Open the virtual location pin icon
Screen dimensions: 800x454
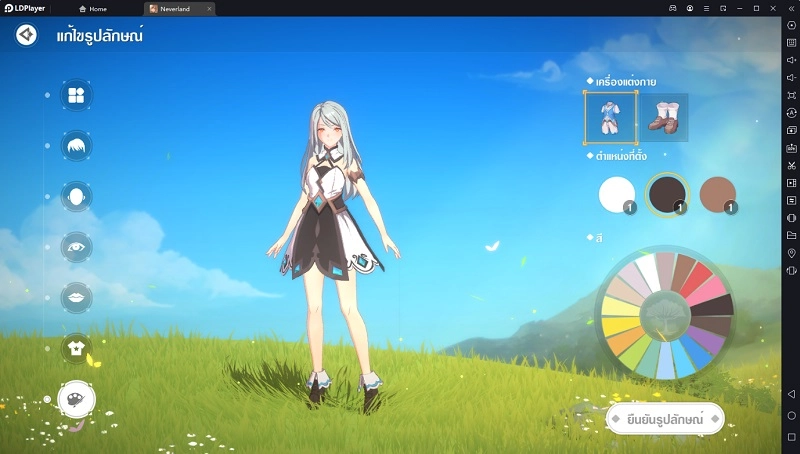(x=791, y=253)
